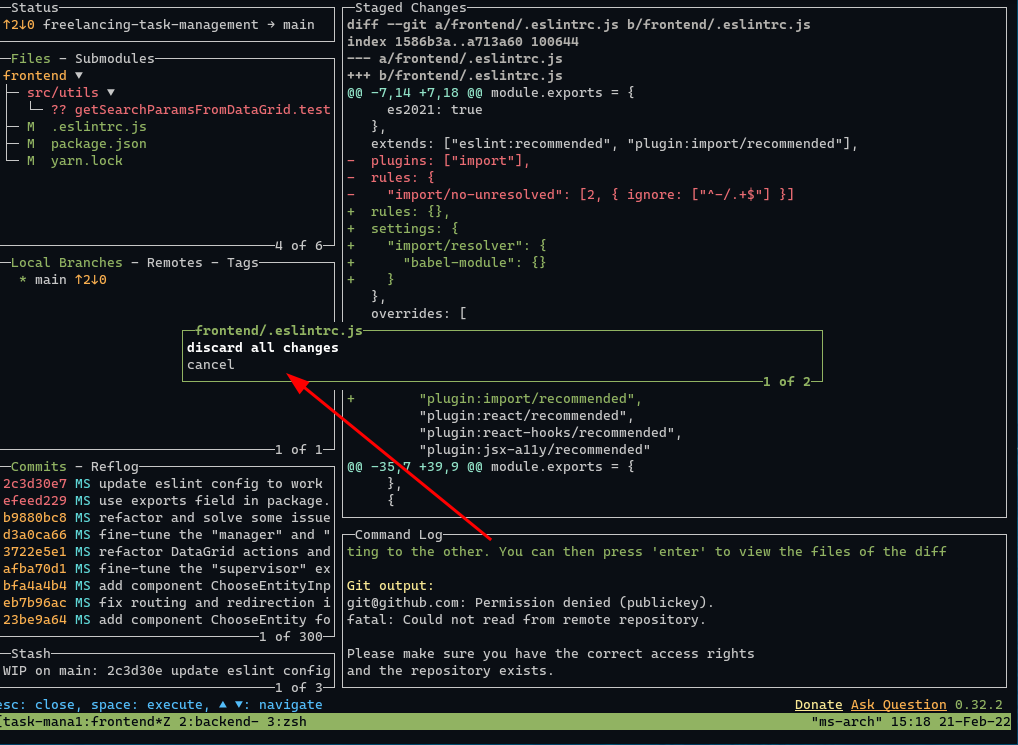This screenshot has width=1018, height=745.
Task: Select the Local Branches tab
Action: point(66,263)
